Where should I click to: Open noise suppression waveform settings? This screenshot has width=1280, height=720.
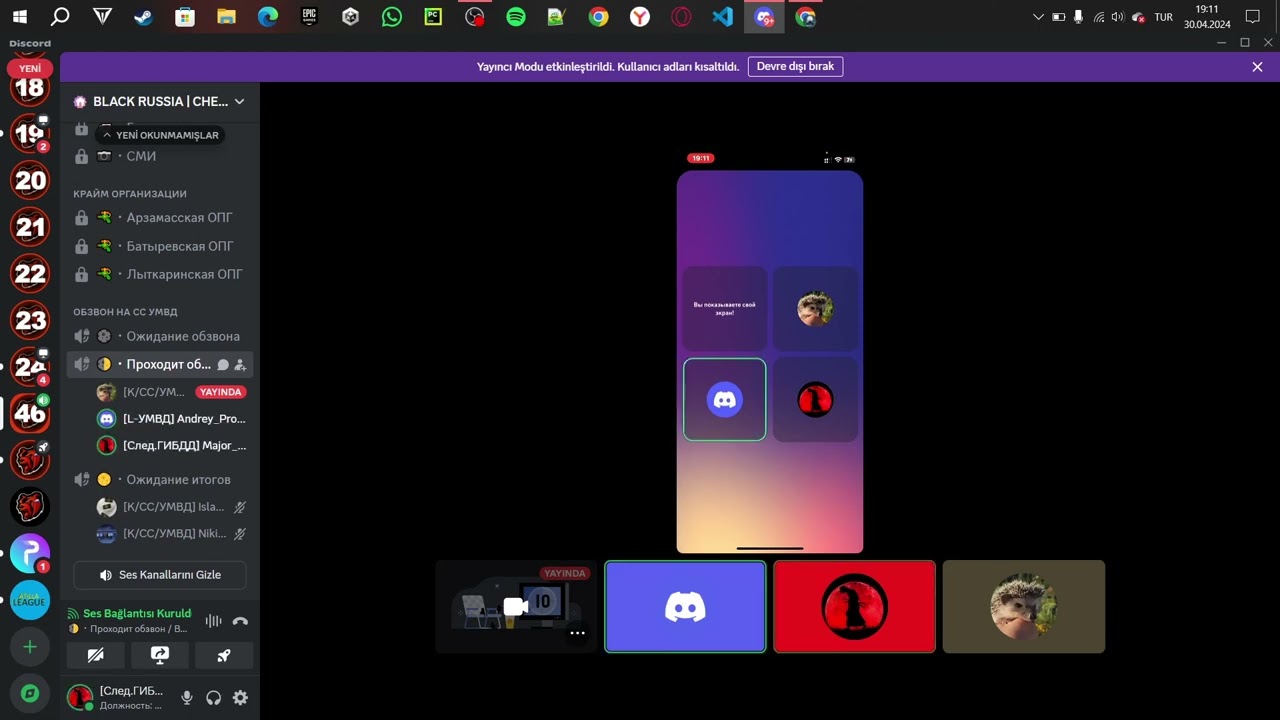point(213,620)
